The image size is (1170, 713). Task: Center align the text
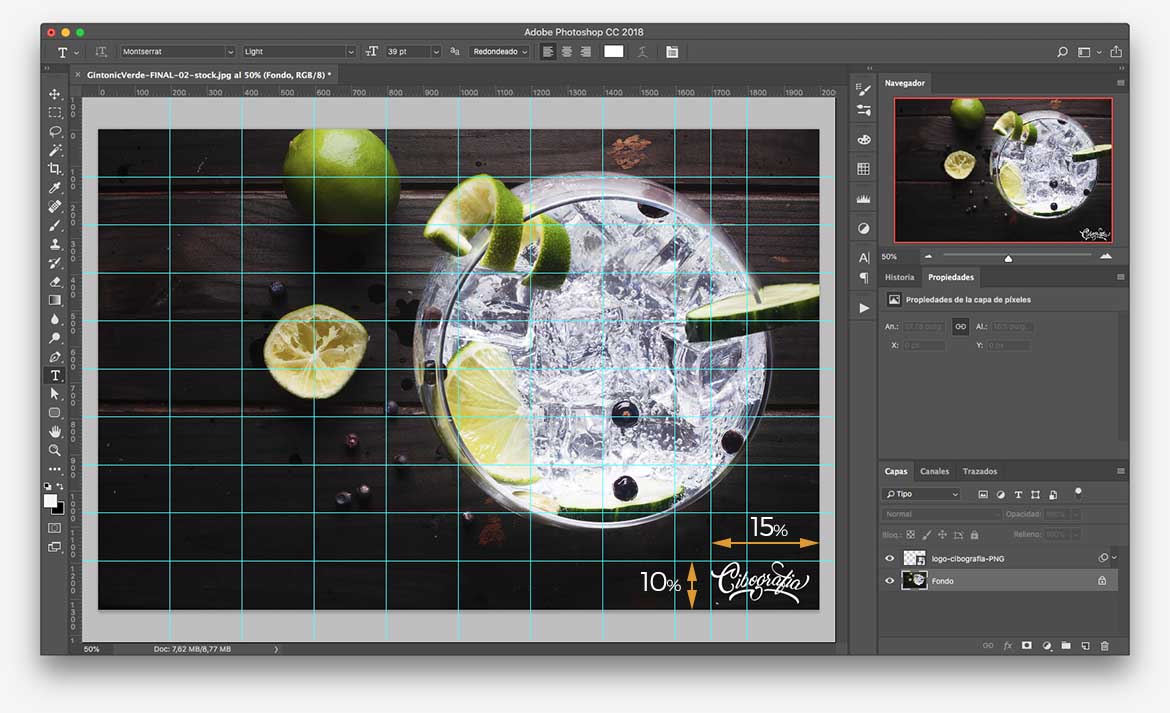pos(567,52)
